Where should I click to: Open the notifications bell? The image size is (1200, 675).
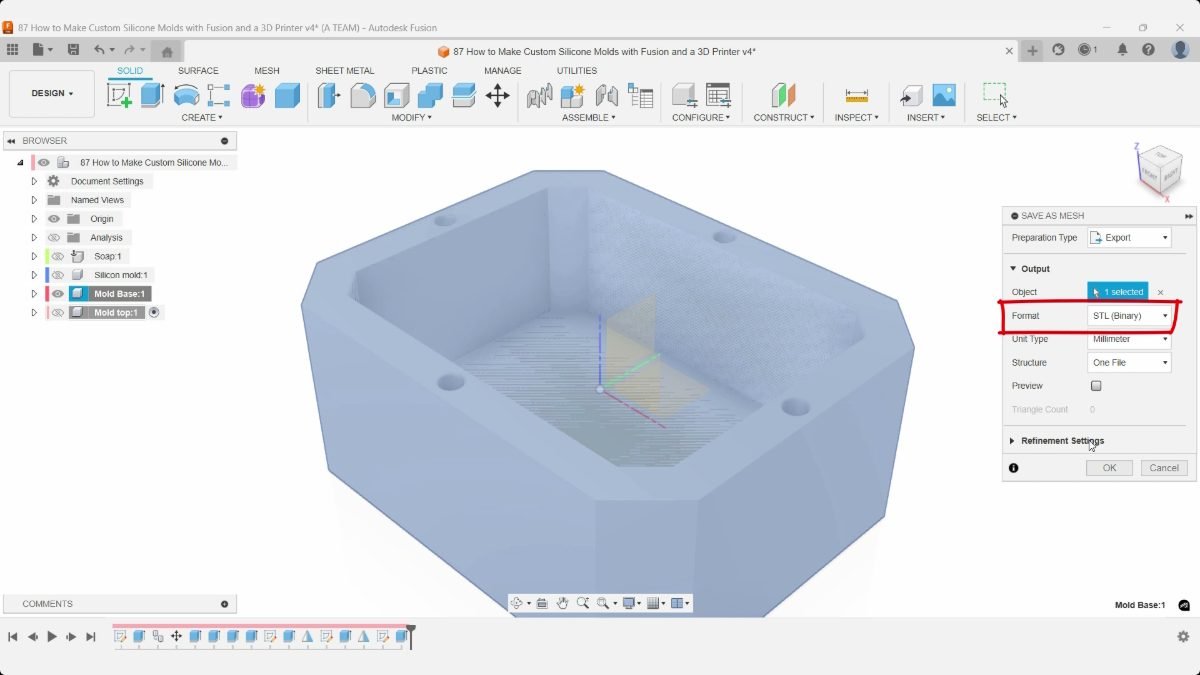click(x=1123, y=49)
